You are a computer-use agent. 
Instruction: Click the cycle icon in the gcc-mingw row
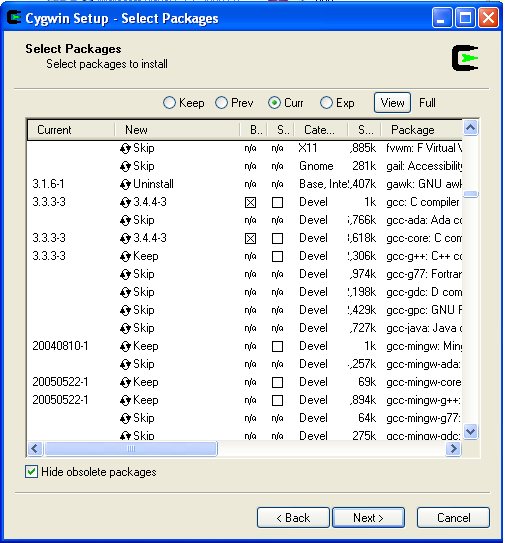pyautogui.click(x=125, y=347)
